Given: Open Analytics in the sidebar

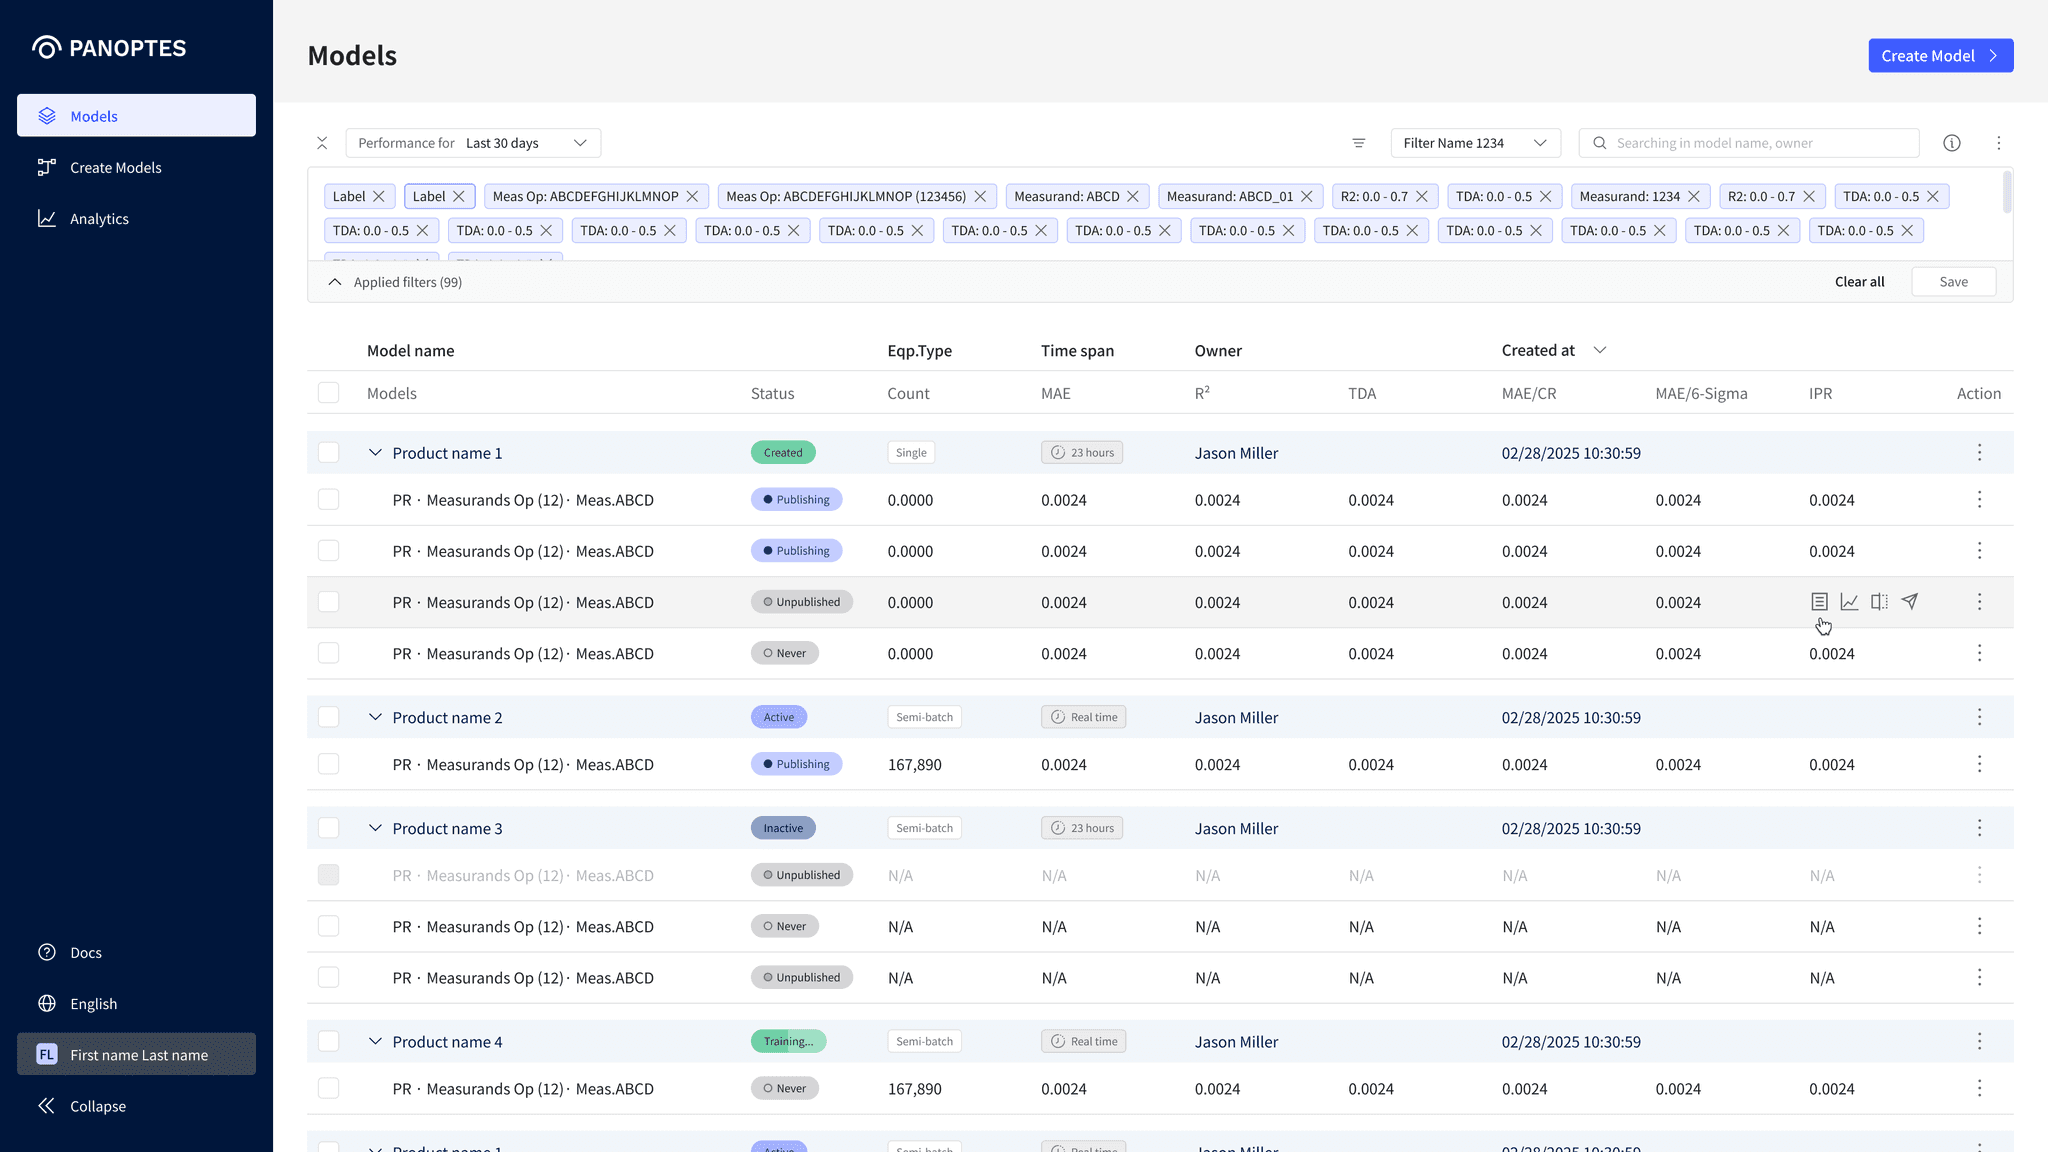Looking at the screenshot, I should tap(99, 219).
